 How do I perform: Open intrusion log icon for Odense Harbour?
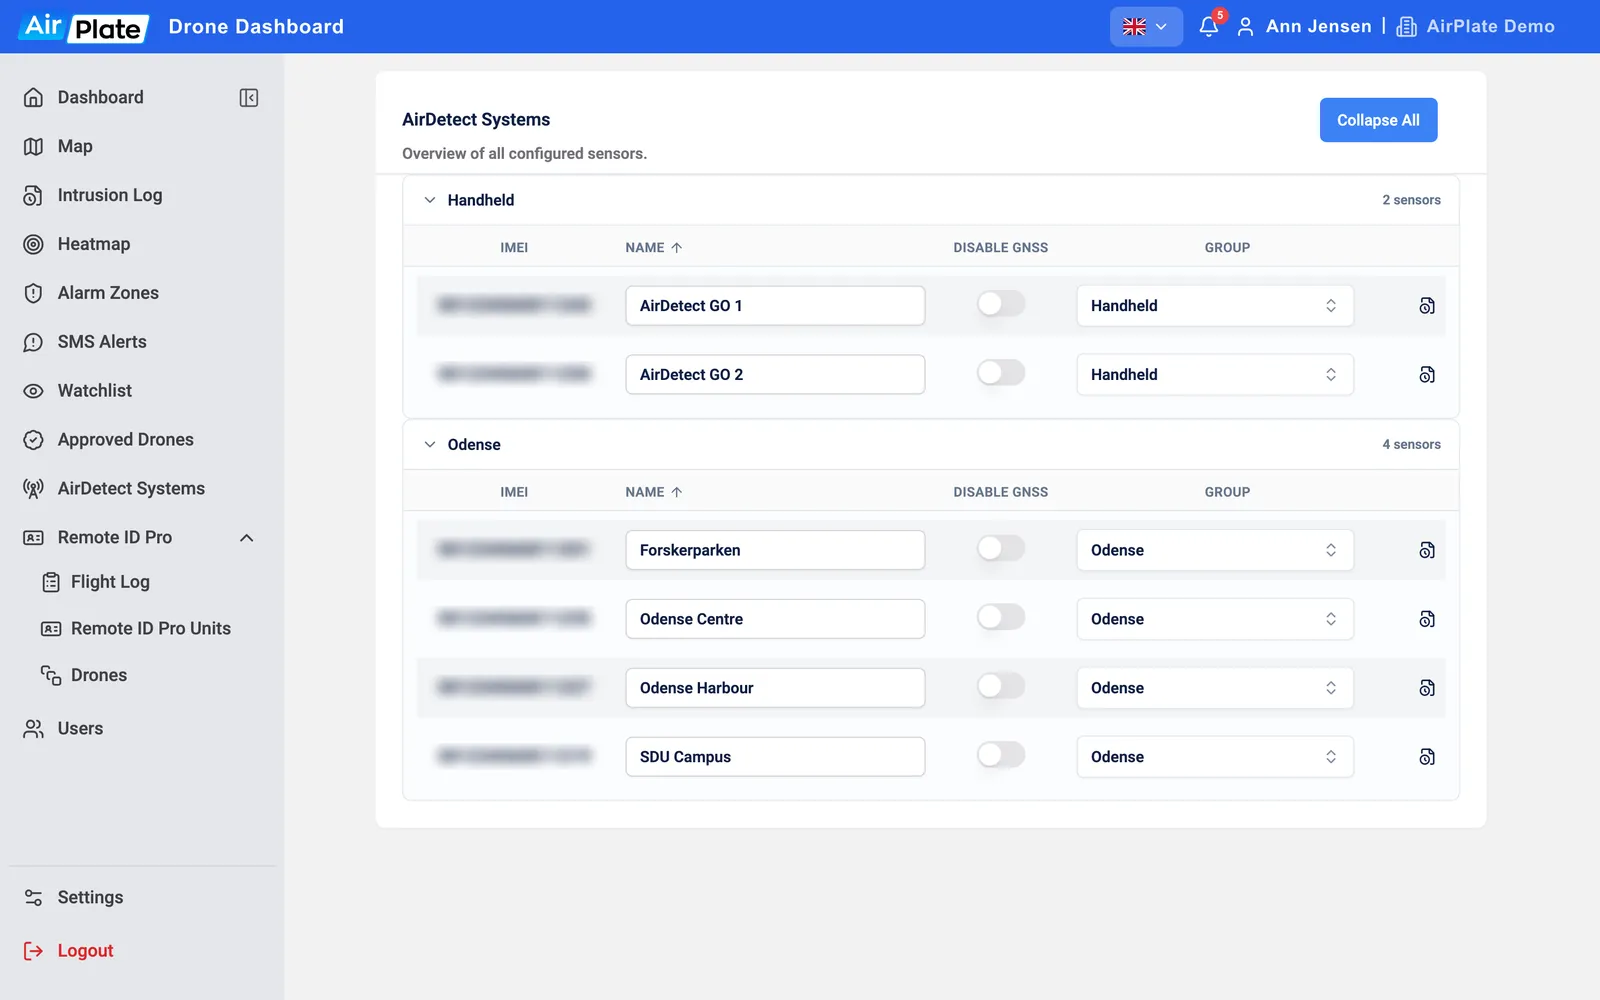coord(1427,688)
